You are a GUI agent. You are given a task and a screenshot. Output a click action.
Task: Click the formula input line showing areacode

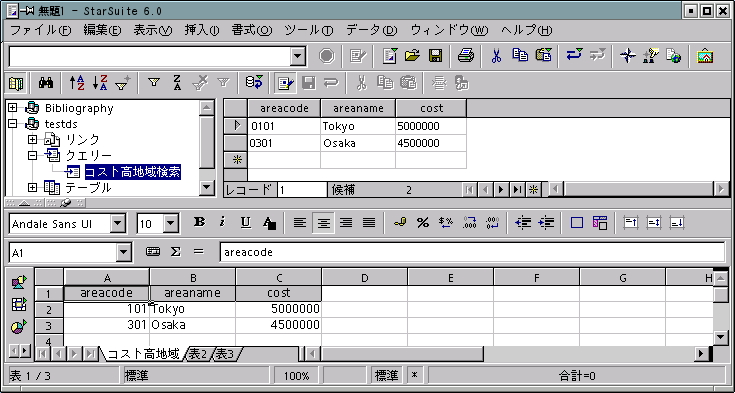coord(472,252)
